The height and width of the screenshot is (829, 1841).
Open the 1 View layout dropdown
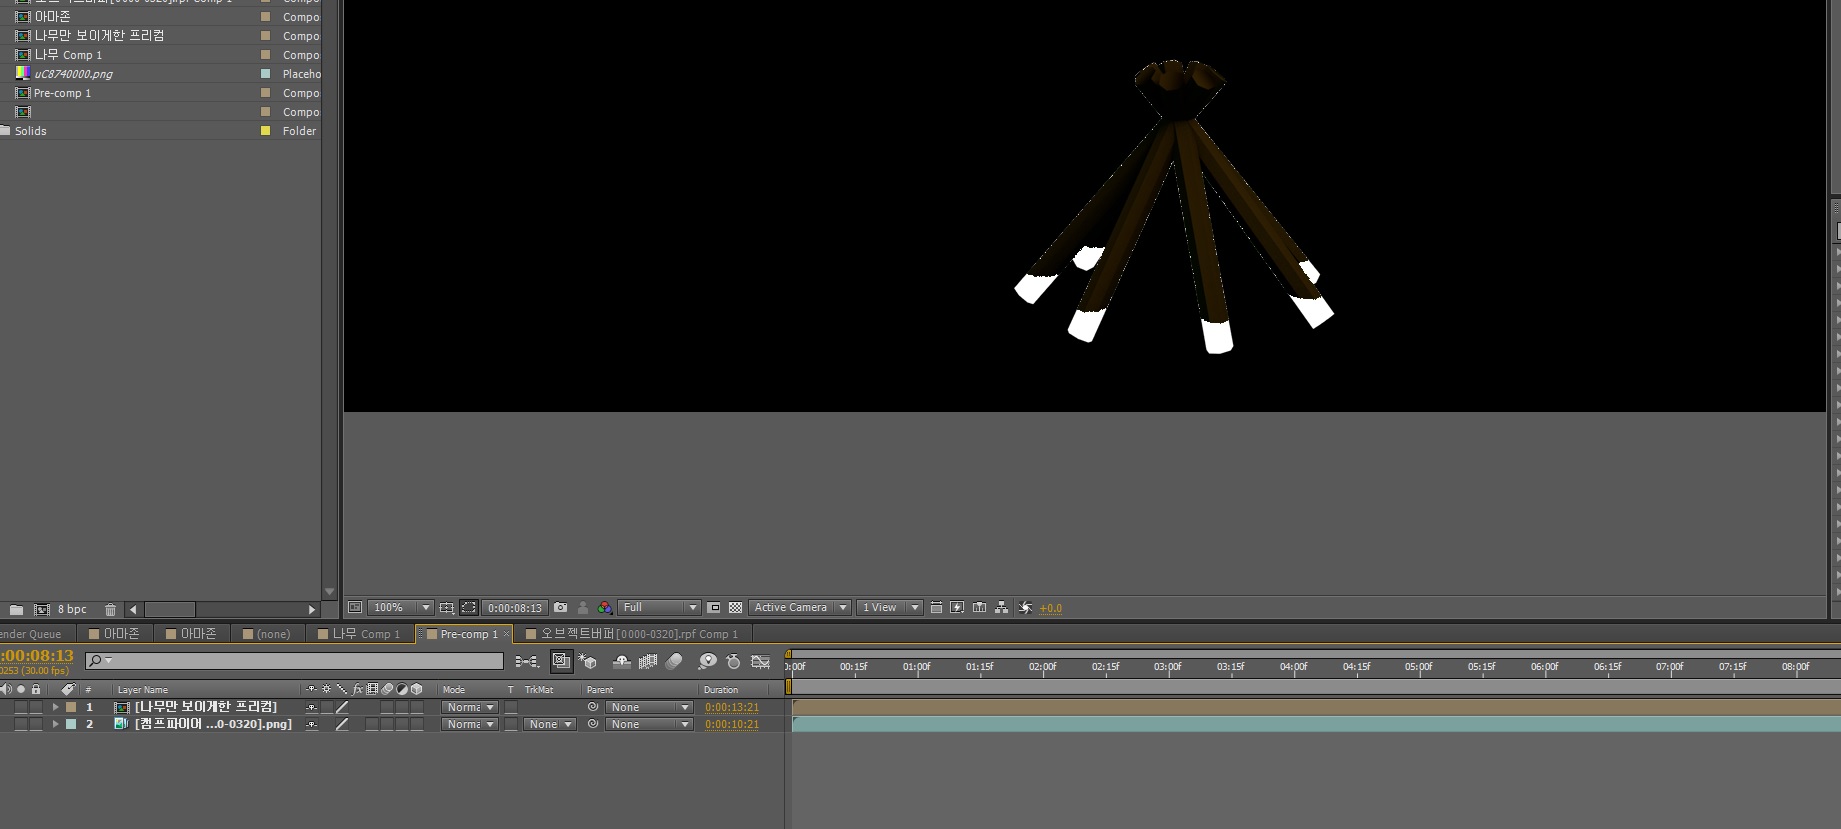889,607
